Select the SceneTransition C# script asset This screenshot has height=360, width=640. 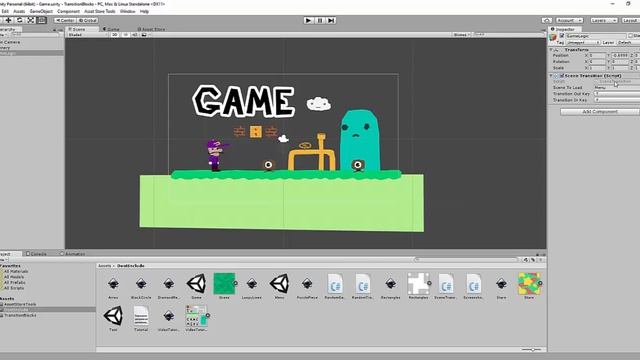pyautogui.click(x=446, y=286)
